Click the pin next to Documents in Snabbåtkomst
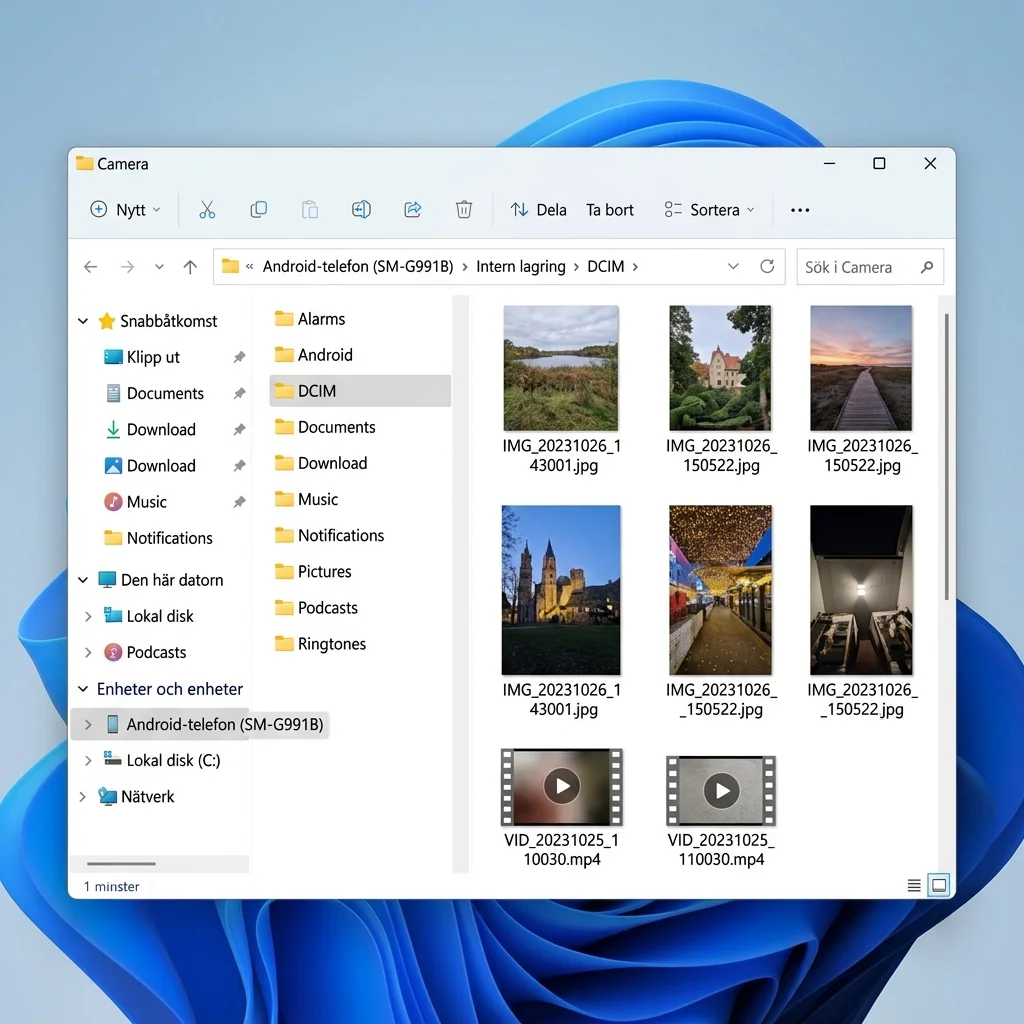This screenshot has height=1024, width=1024. coord(240,393)
